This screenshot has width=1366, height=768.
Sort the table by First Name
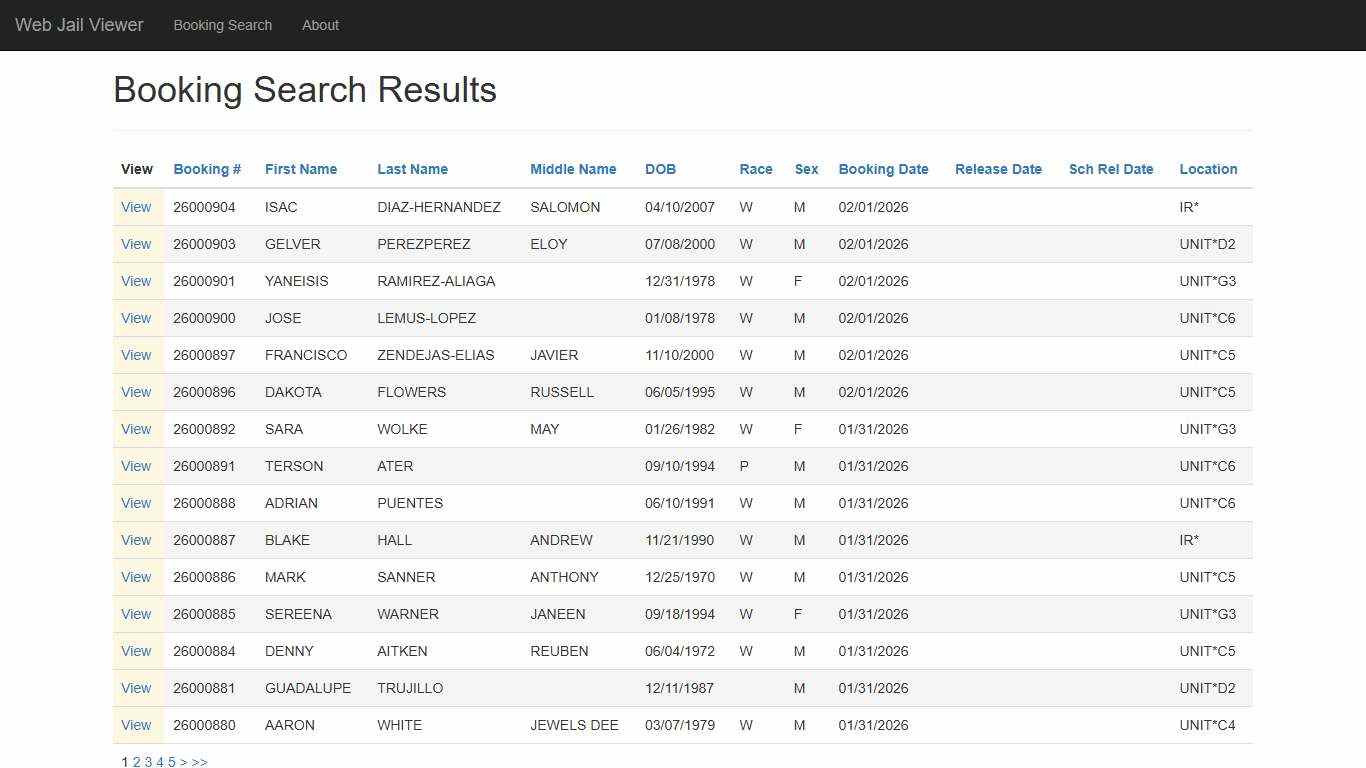click(x=300, y=169)
